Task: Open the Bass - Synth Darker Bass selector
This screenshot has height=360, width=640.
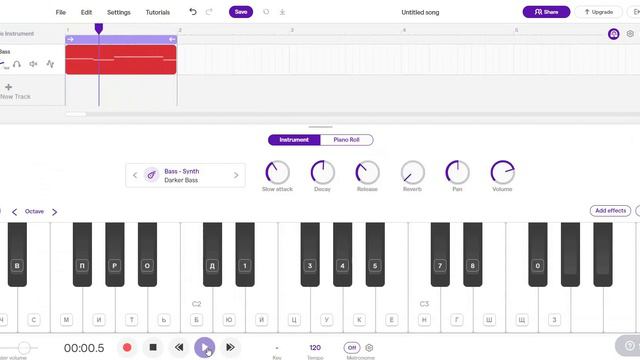Action: pyautogui.click(x=185, y=176)
